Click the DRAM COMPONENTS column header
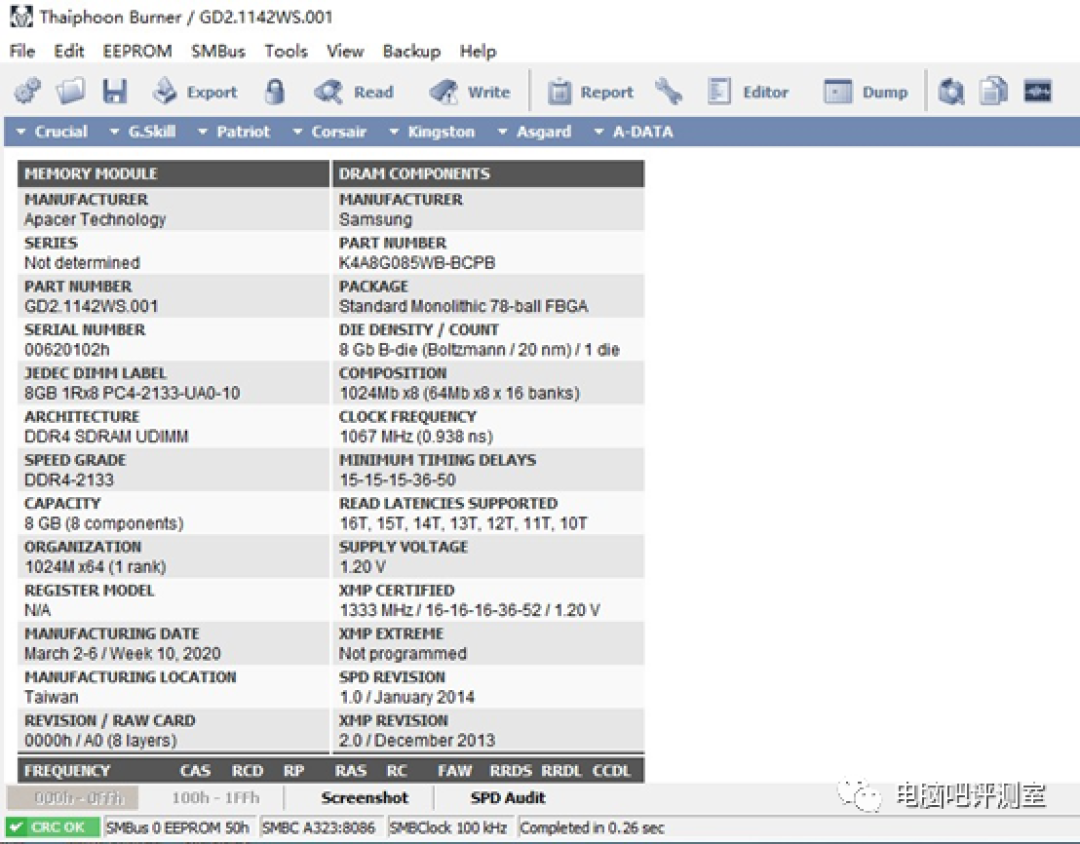Viewport: 1080px width, 844px height. click(x=488, y=174)
